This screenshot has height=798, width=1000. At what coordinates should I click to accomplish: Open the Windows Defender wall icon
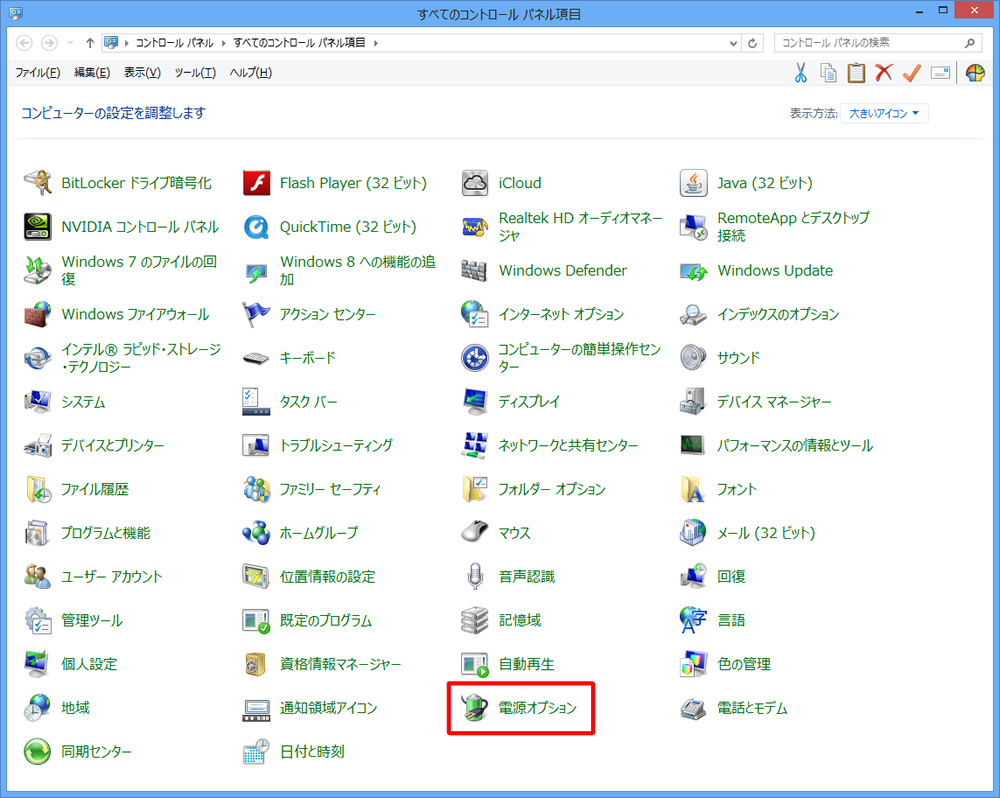pos(474,270)
